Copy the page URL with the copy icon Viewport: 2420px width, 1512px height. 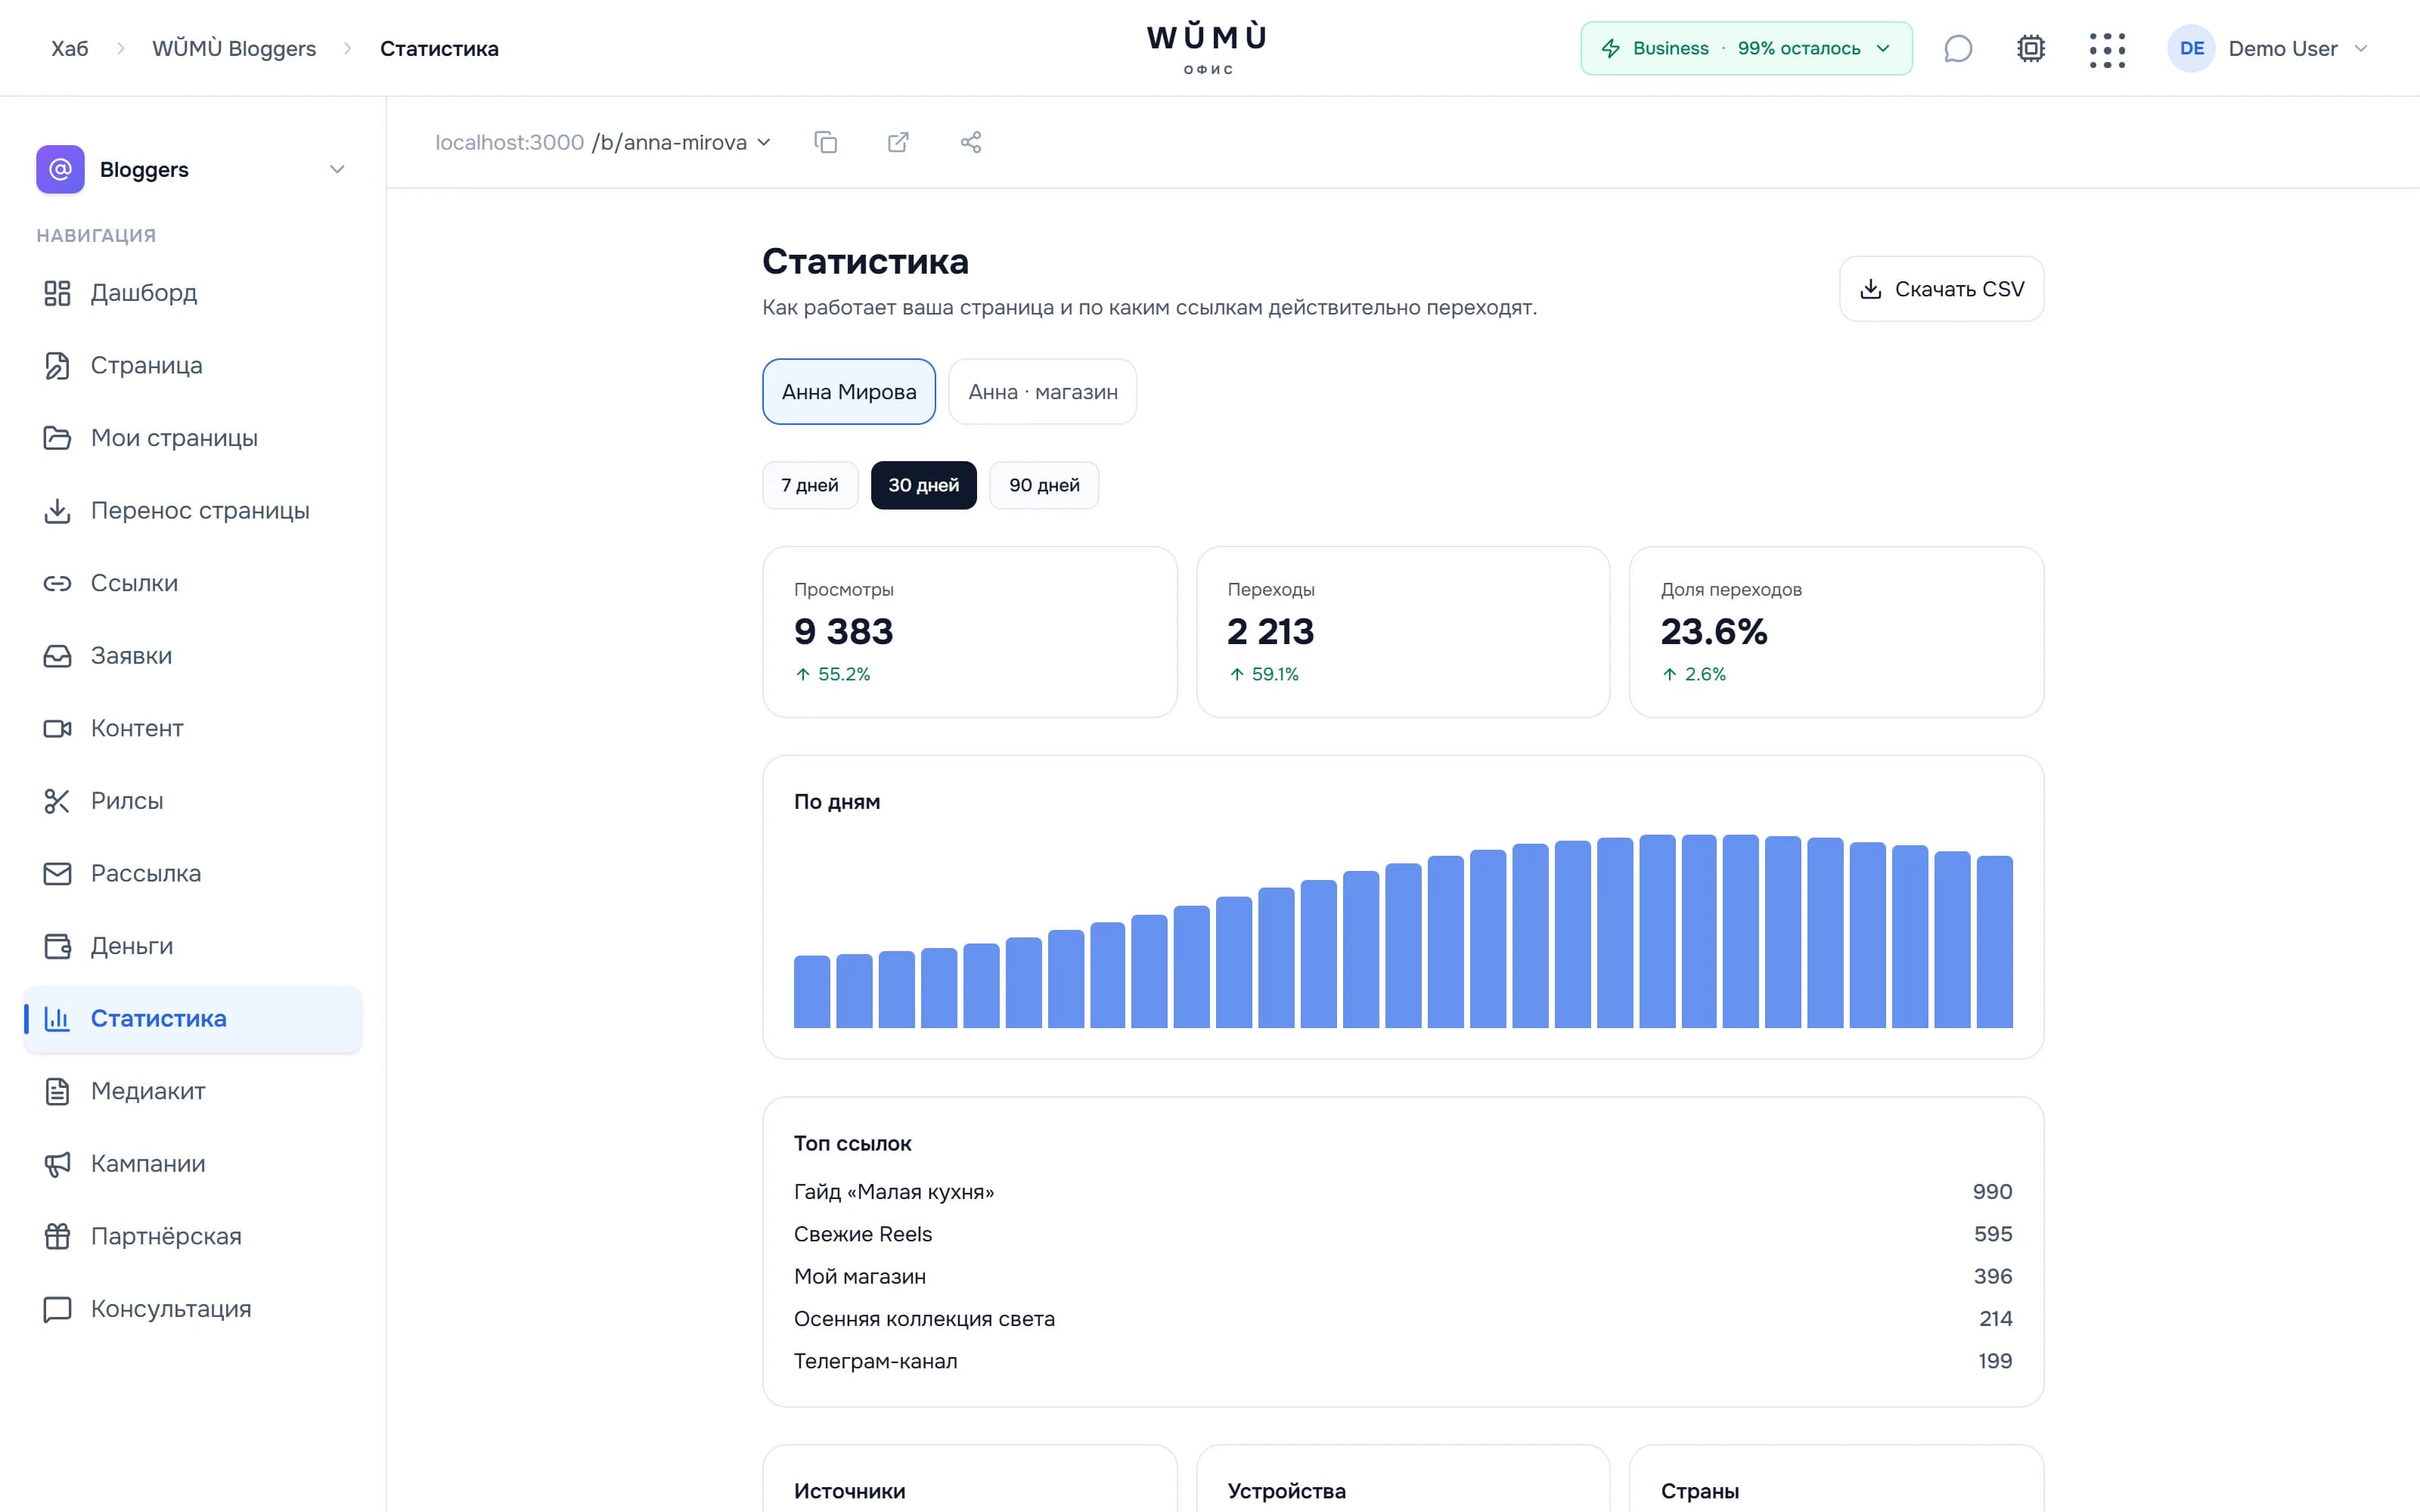point(825,142)
